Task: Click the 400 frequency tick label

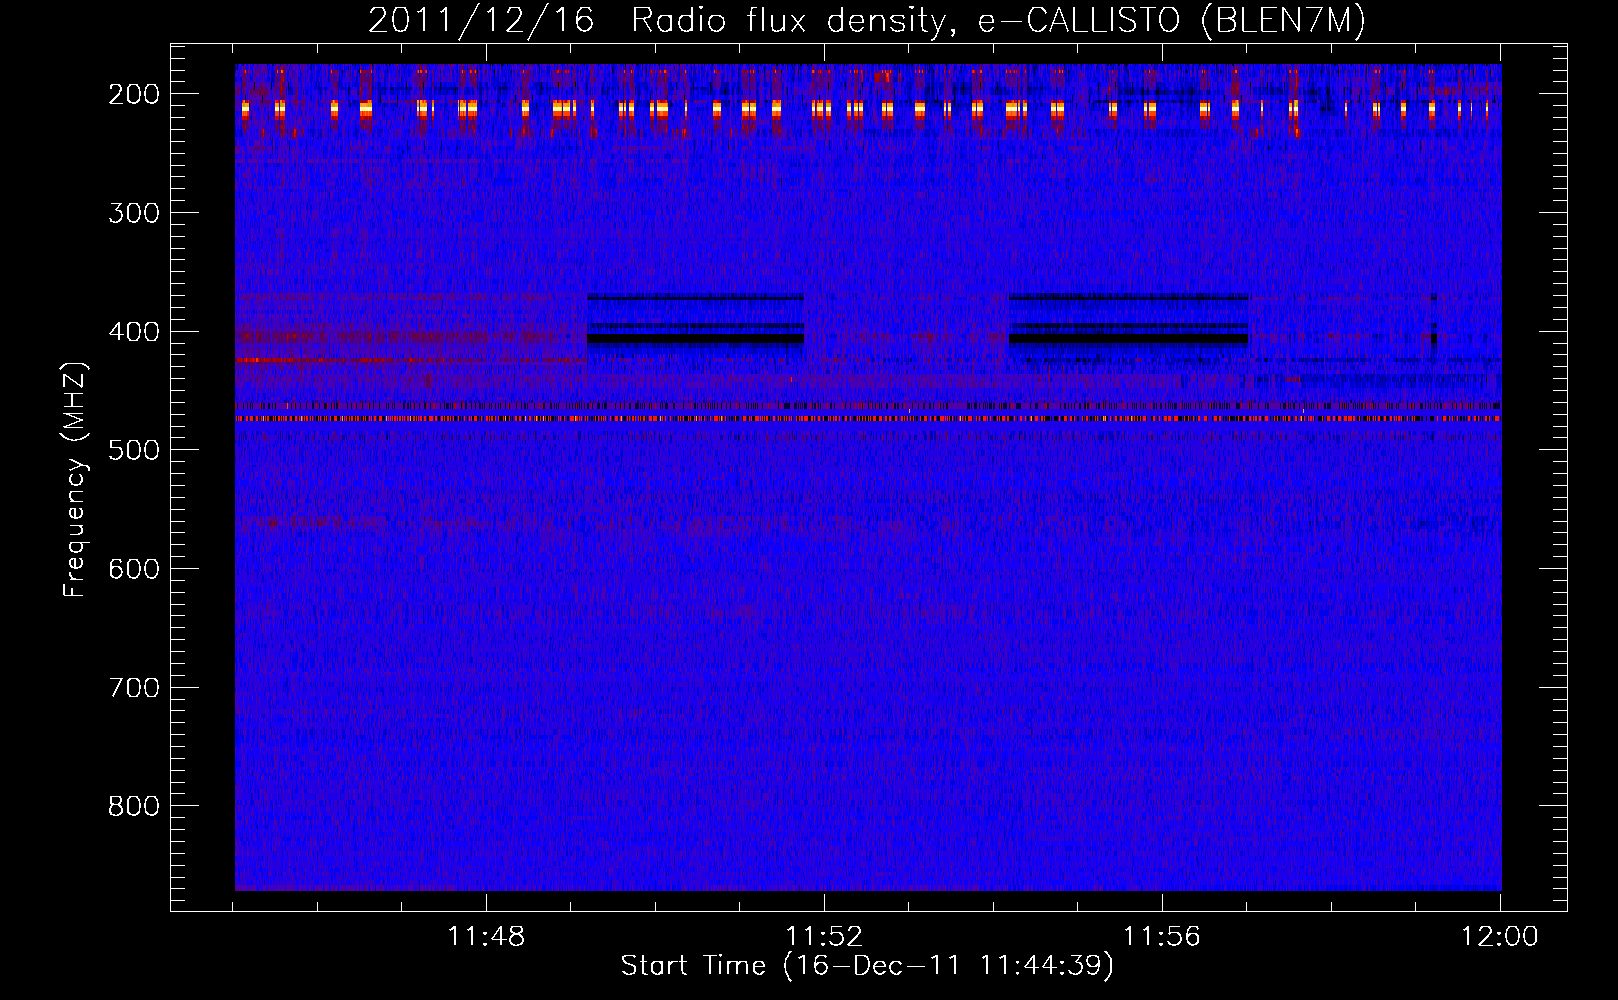Action: click(134, 332)
